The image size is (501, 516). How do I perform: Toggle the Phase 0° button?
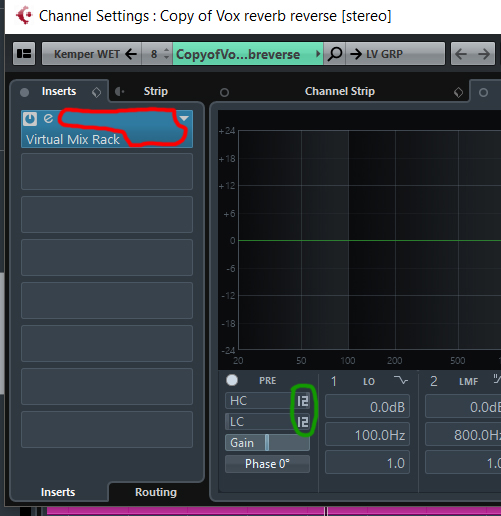point(267,464)
